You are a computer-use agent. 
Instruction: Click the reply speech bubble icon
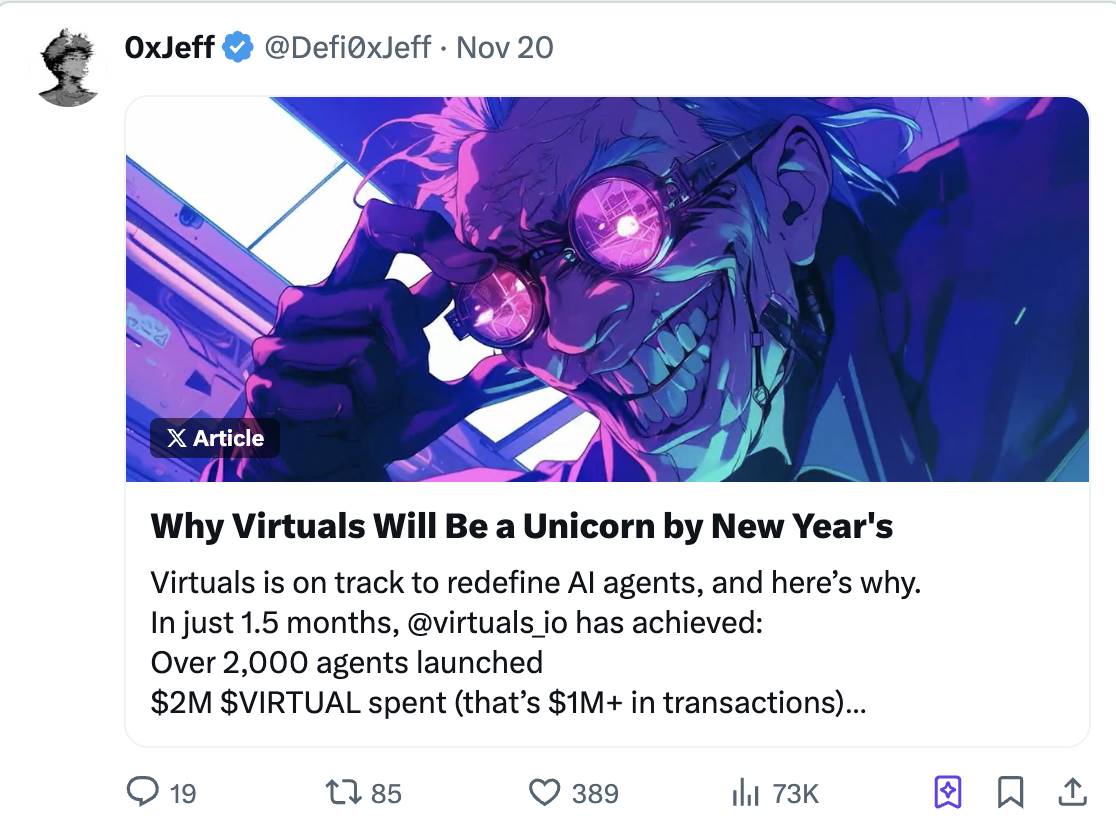coord(144,793)
